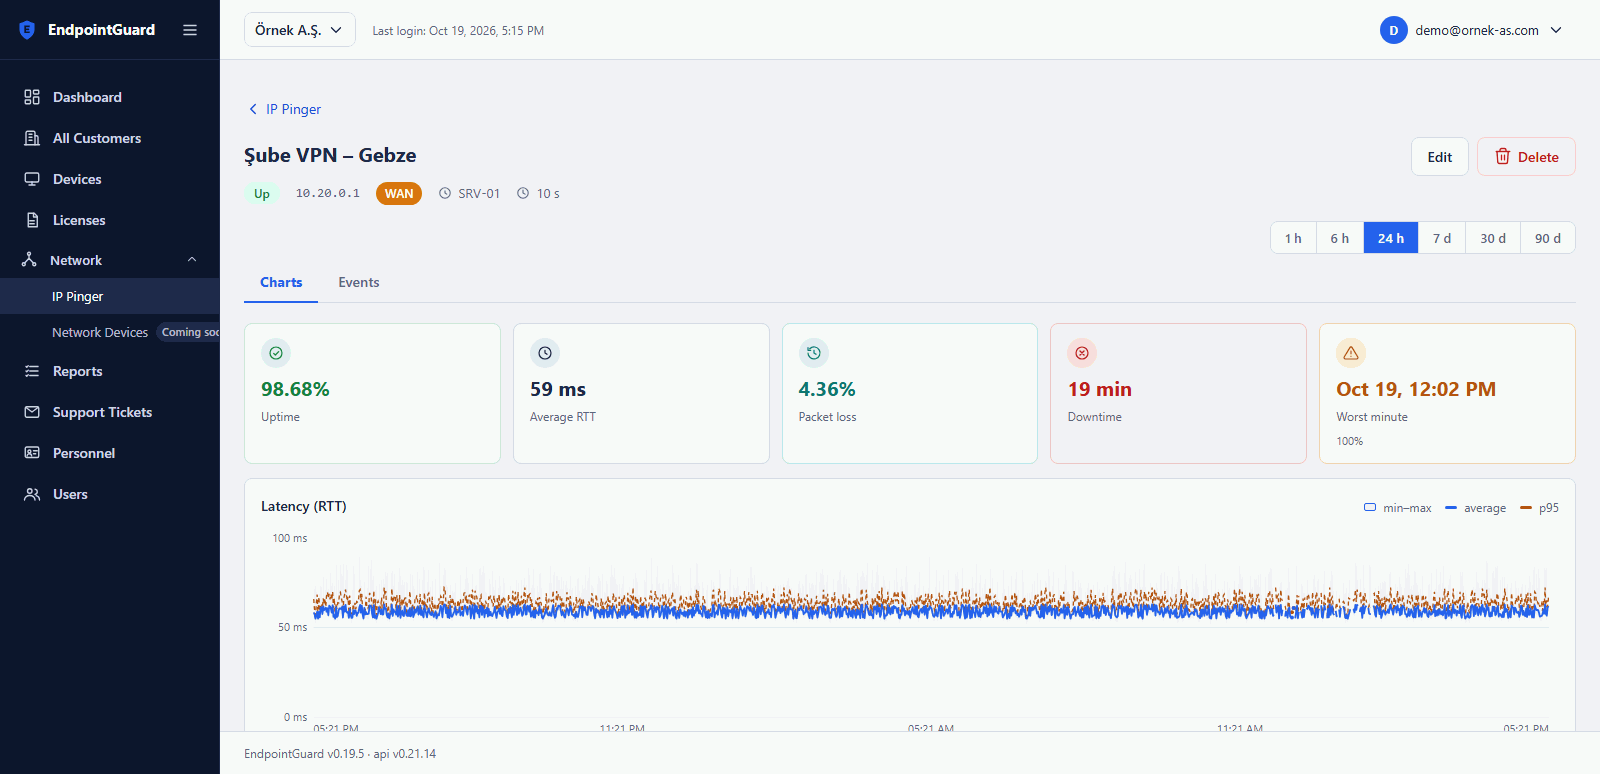The width and height of the screenshot is (1600, 774).
Task: Select the 30 d time range
Action: (1493, 238)
